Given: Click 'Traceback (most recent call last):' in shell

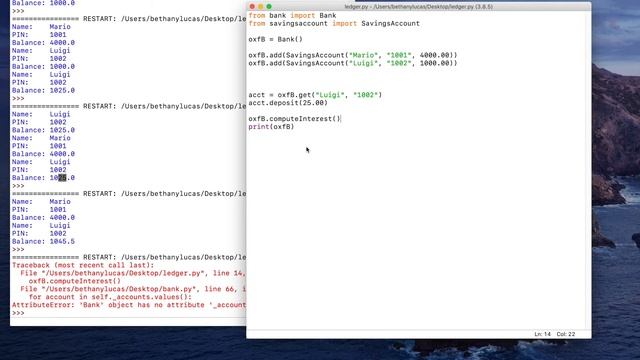Looking at the screenshot, I should pyautogui.click(x=83, y=265).
